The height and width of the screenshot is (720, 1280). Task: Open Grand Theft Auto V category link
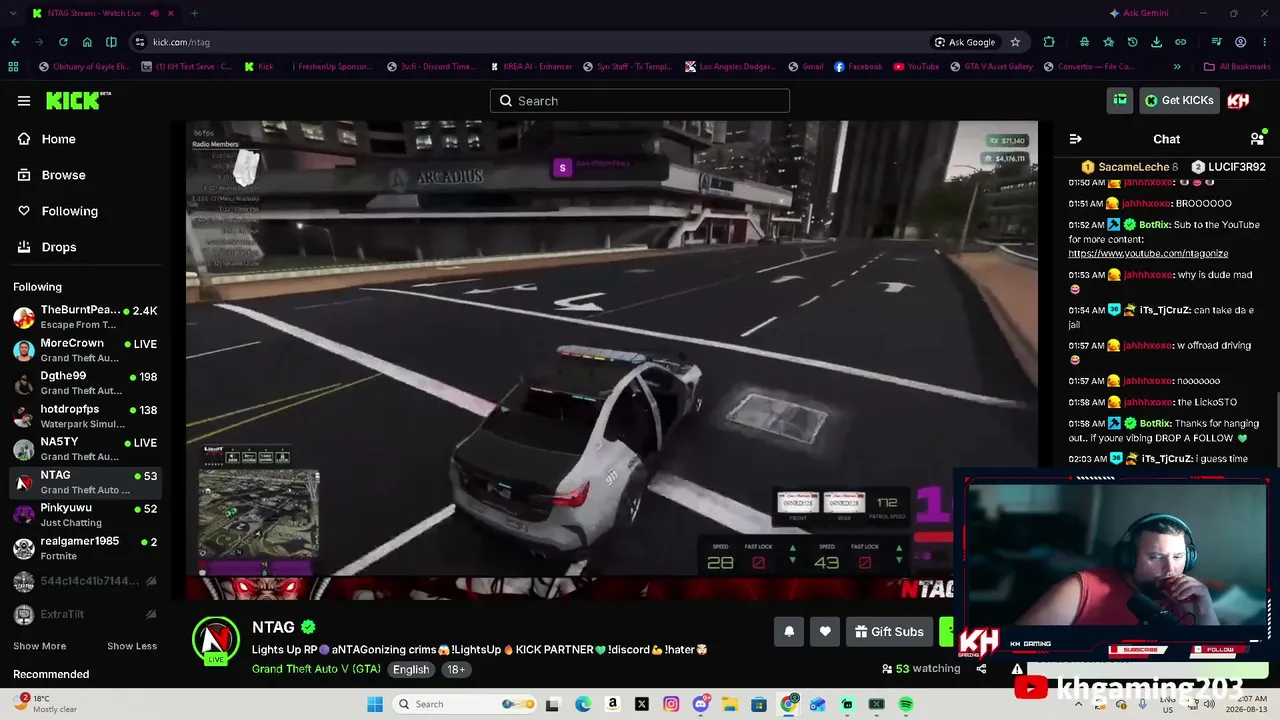(x=316, y=669)
